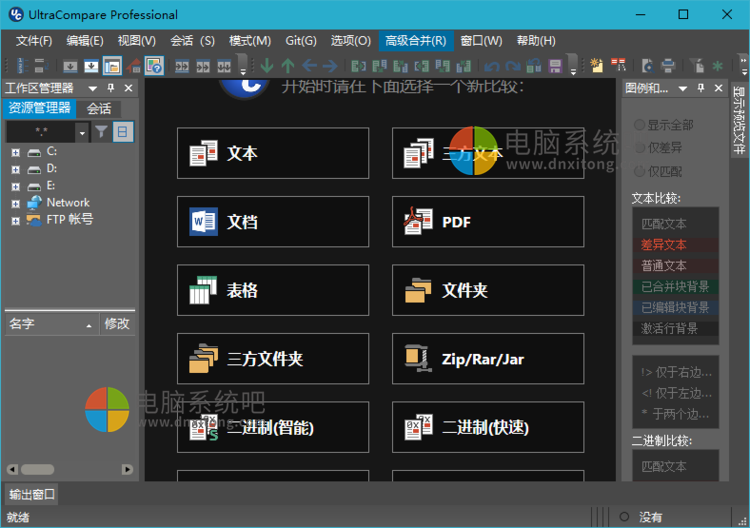The image size is (750, 528).
Task: Close the legend panel
Action: coord(718,88)
